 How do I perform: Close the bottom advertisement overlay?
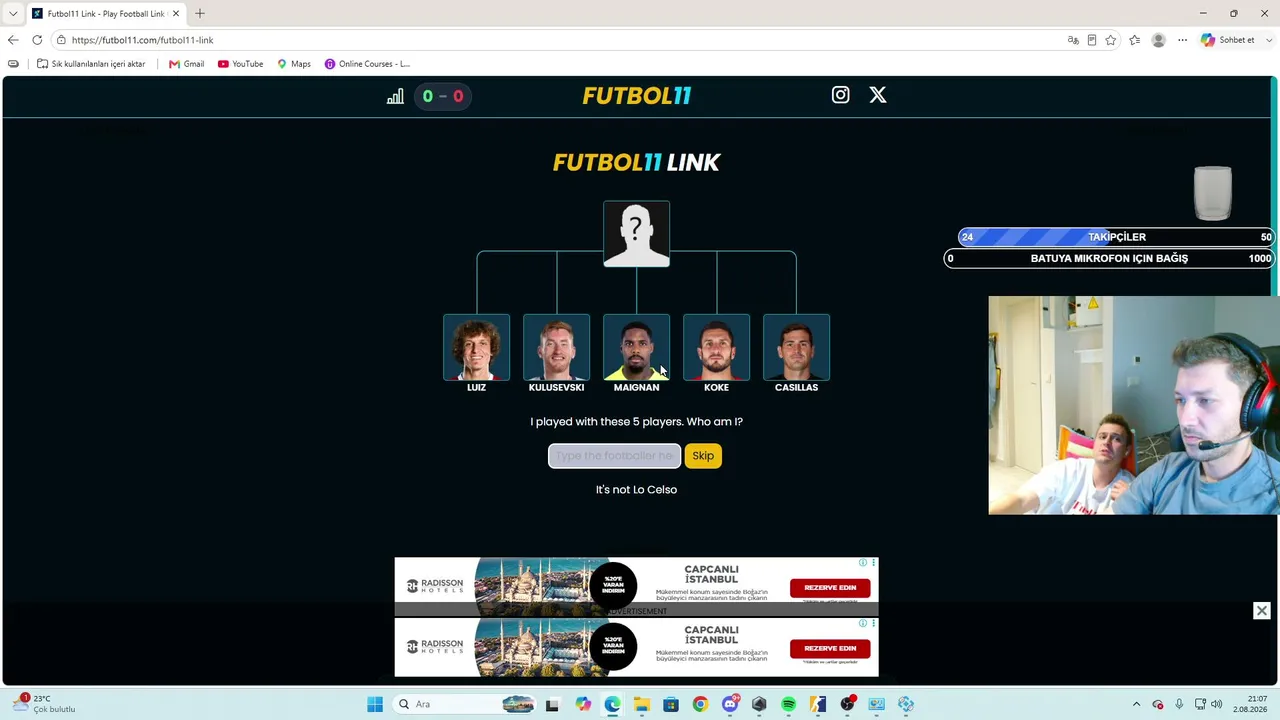pos(1262,611)
